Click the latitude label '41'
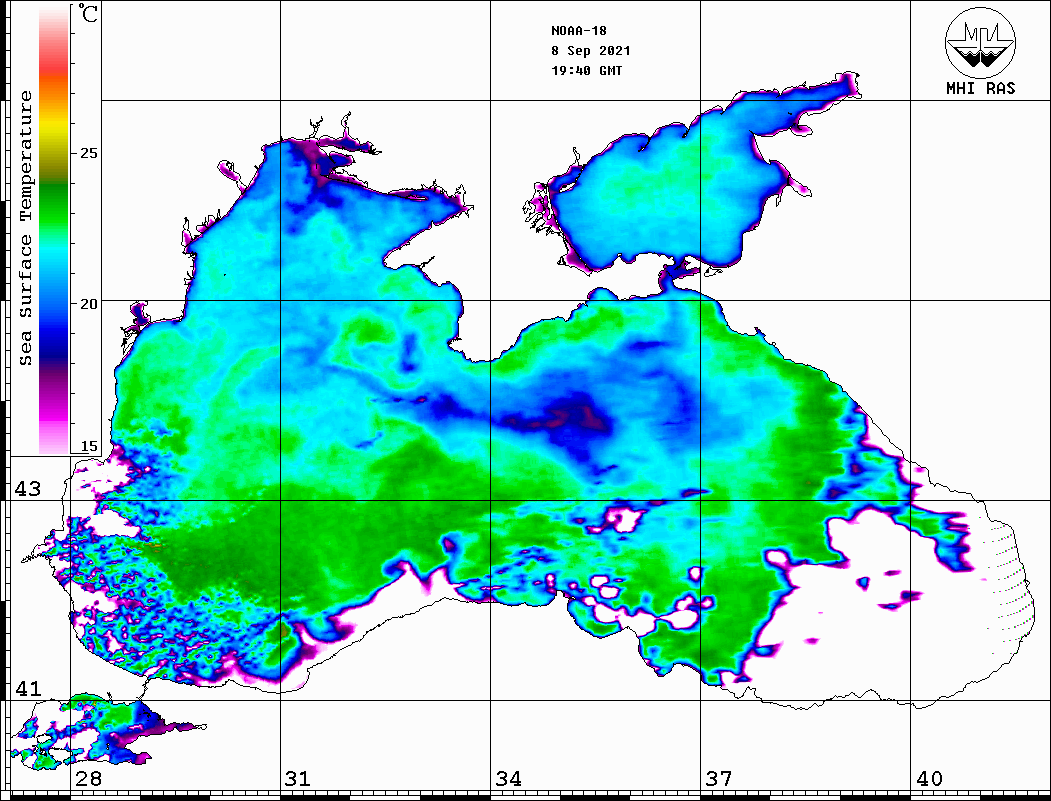 point(28,689)
